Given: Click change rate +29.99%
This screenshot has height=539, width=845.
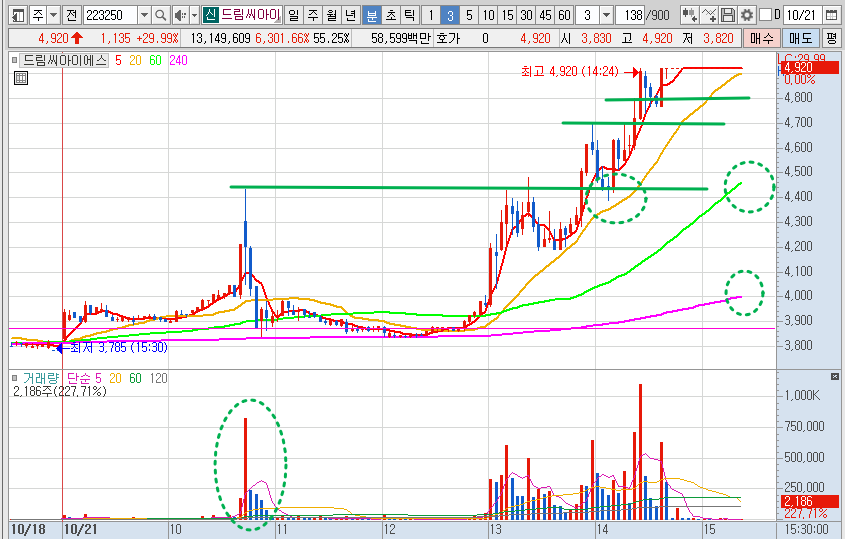Looking at the screenshot, I should [x=157, y=38].
